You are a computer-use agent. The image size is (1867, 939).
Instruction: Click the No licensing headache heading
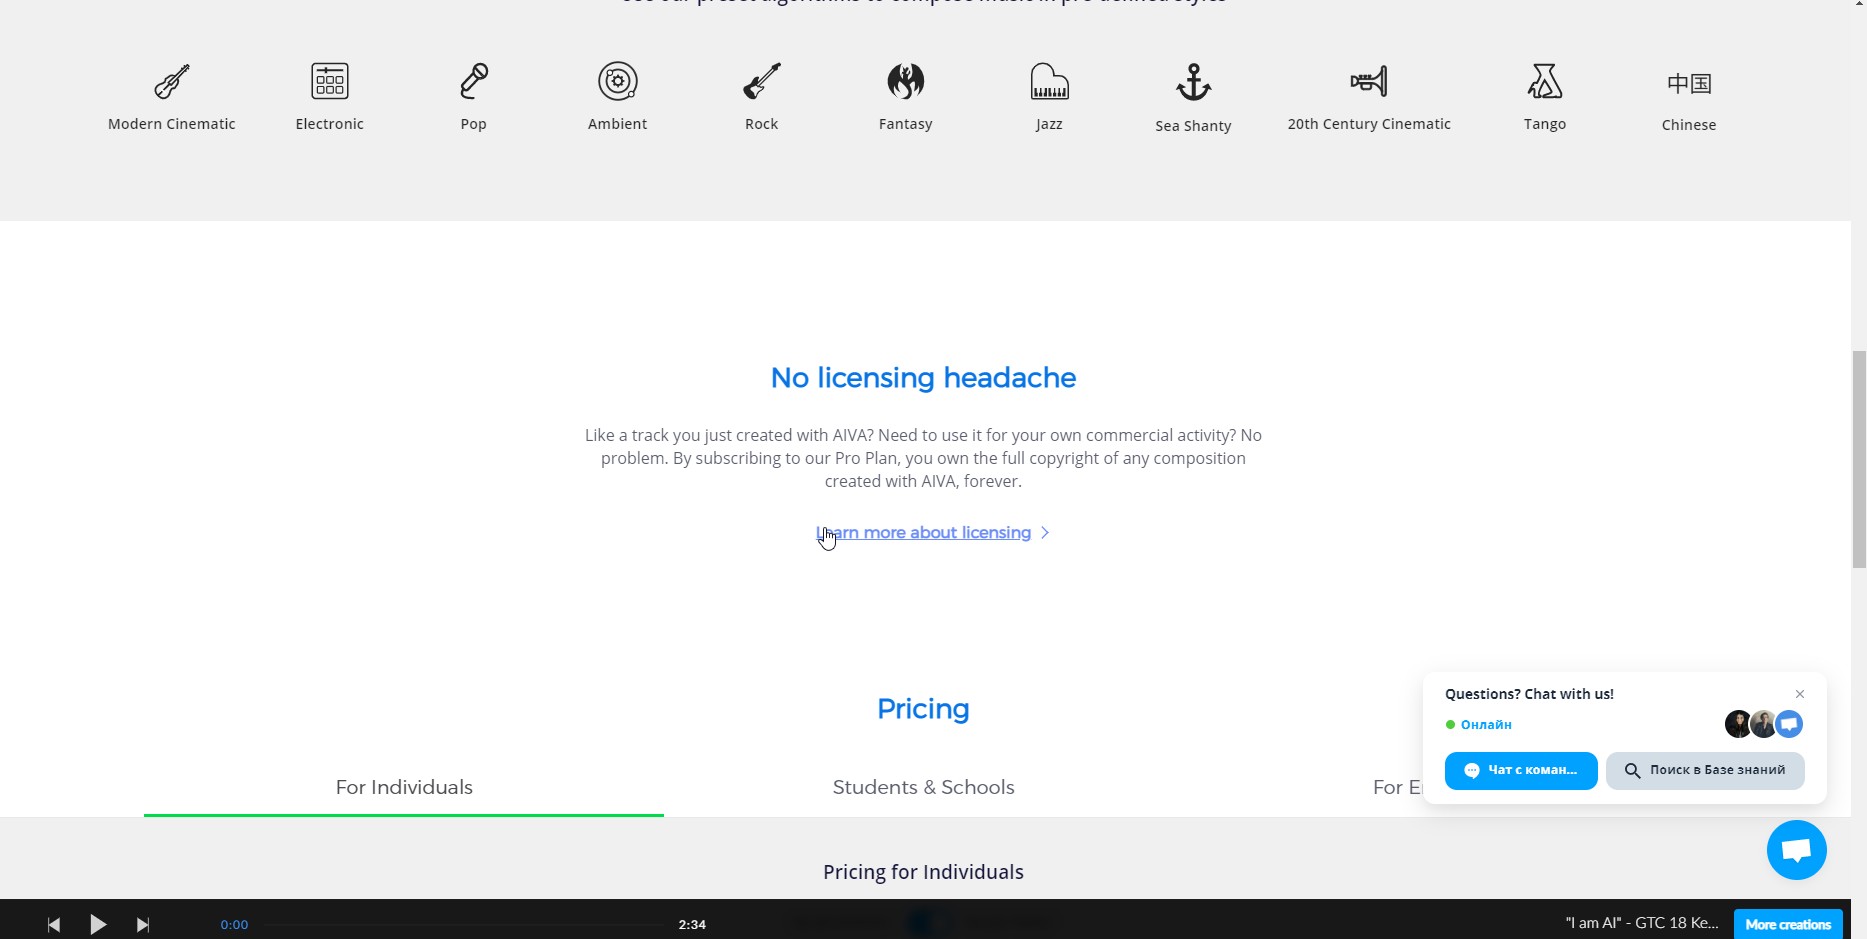pos(924,378)
